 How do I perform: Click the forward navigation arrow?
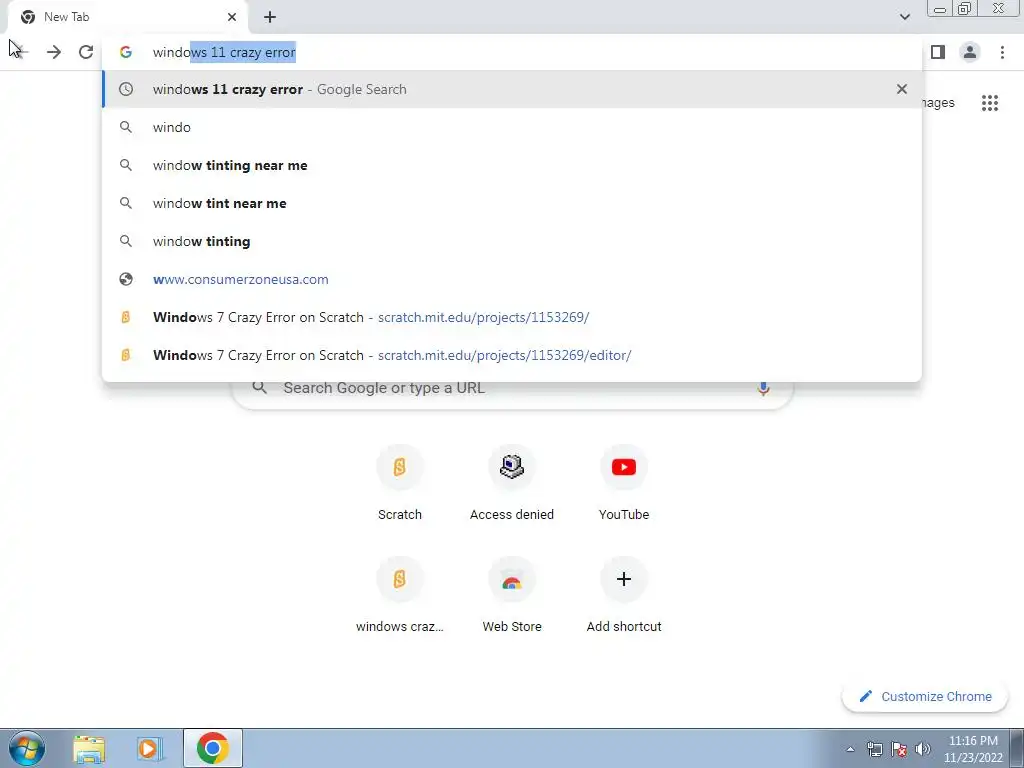[54, 52]
